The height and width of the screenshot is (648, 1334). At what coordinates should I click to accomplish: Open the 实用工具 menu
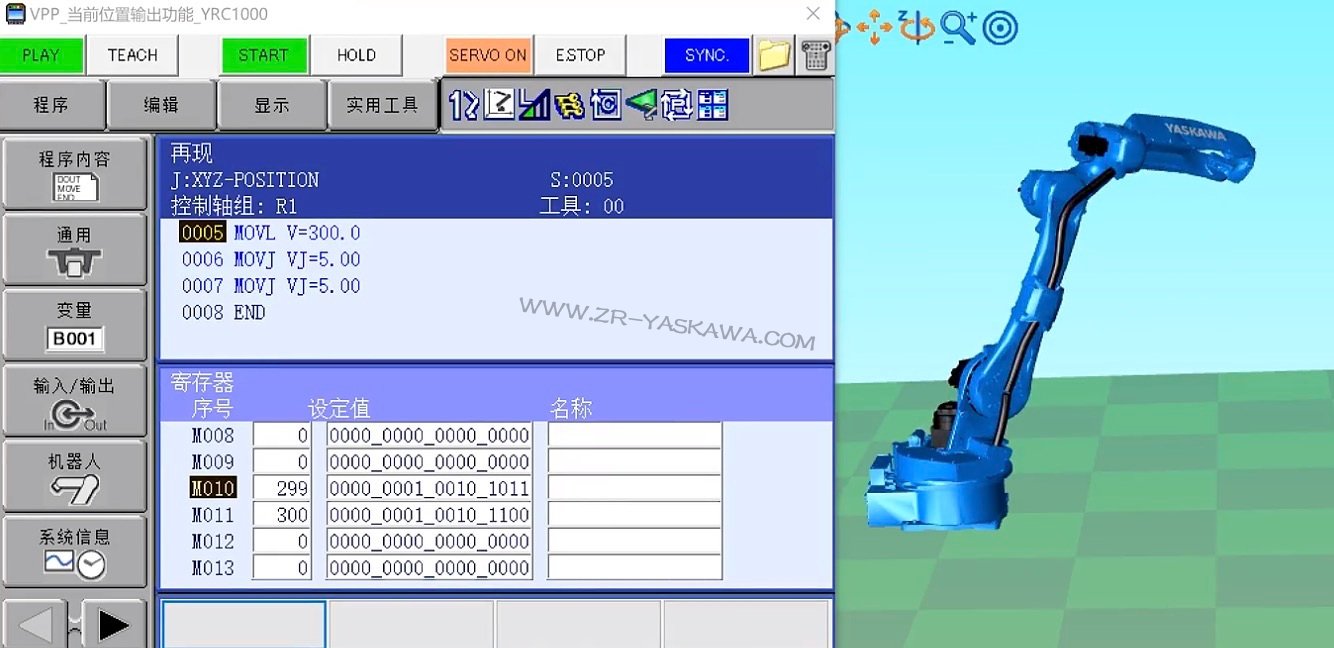pyautogui.click(x=383, y=105)
